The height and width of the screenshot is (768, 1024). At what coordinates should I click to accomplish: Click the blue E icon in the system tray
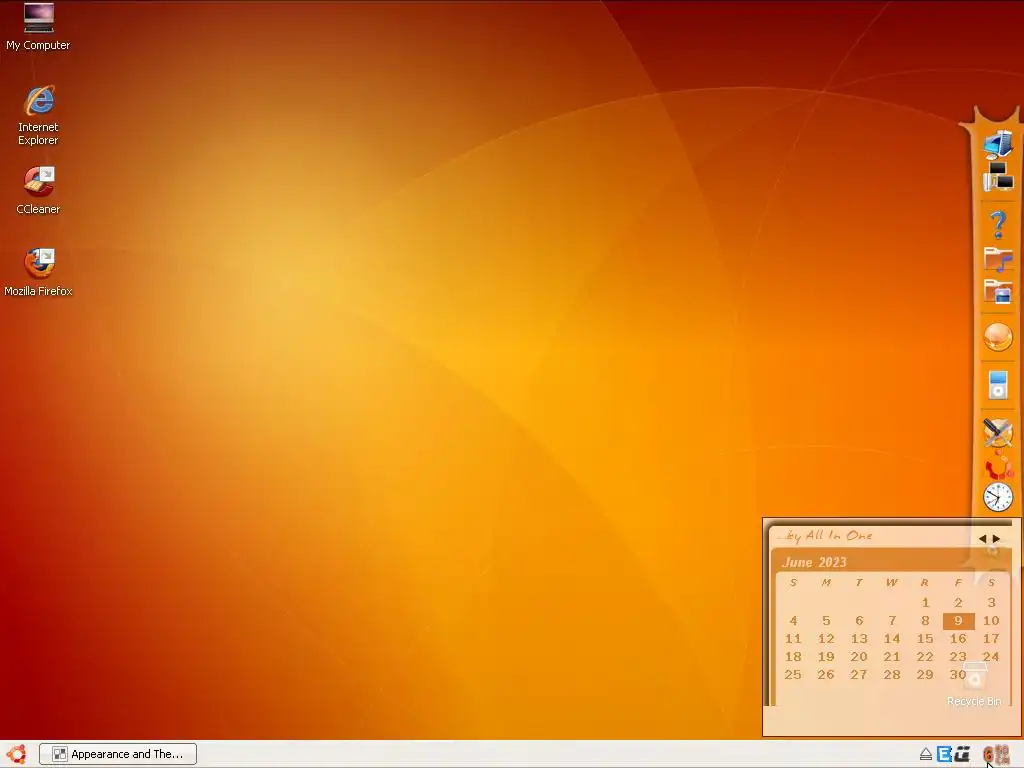pos(944,754)
